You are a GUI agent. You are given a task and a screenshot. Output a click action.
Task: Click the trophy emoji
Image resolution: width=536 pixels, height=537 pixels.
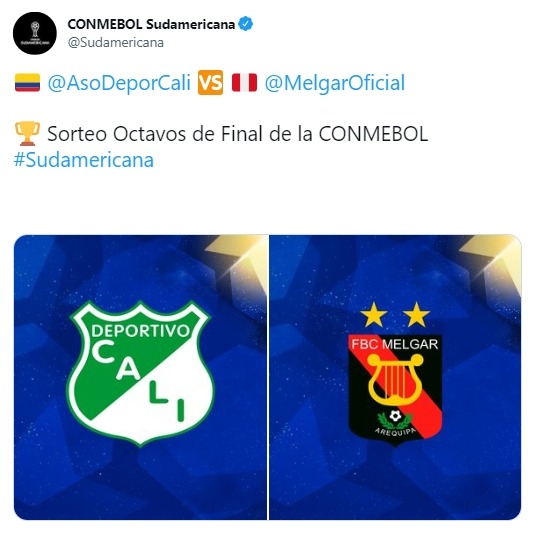(x=27, y=134)
